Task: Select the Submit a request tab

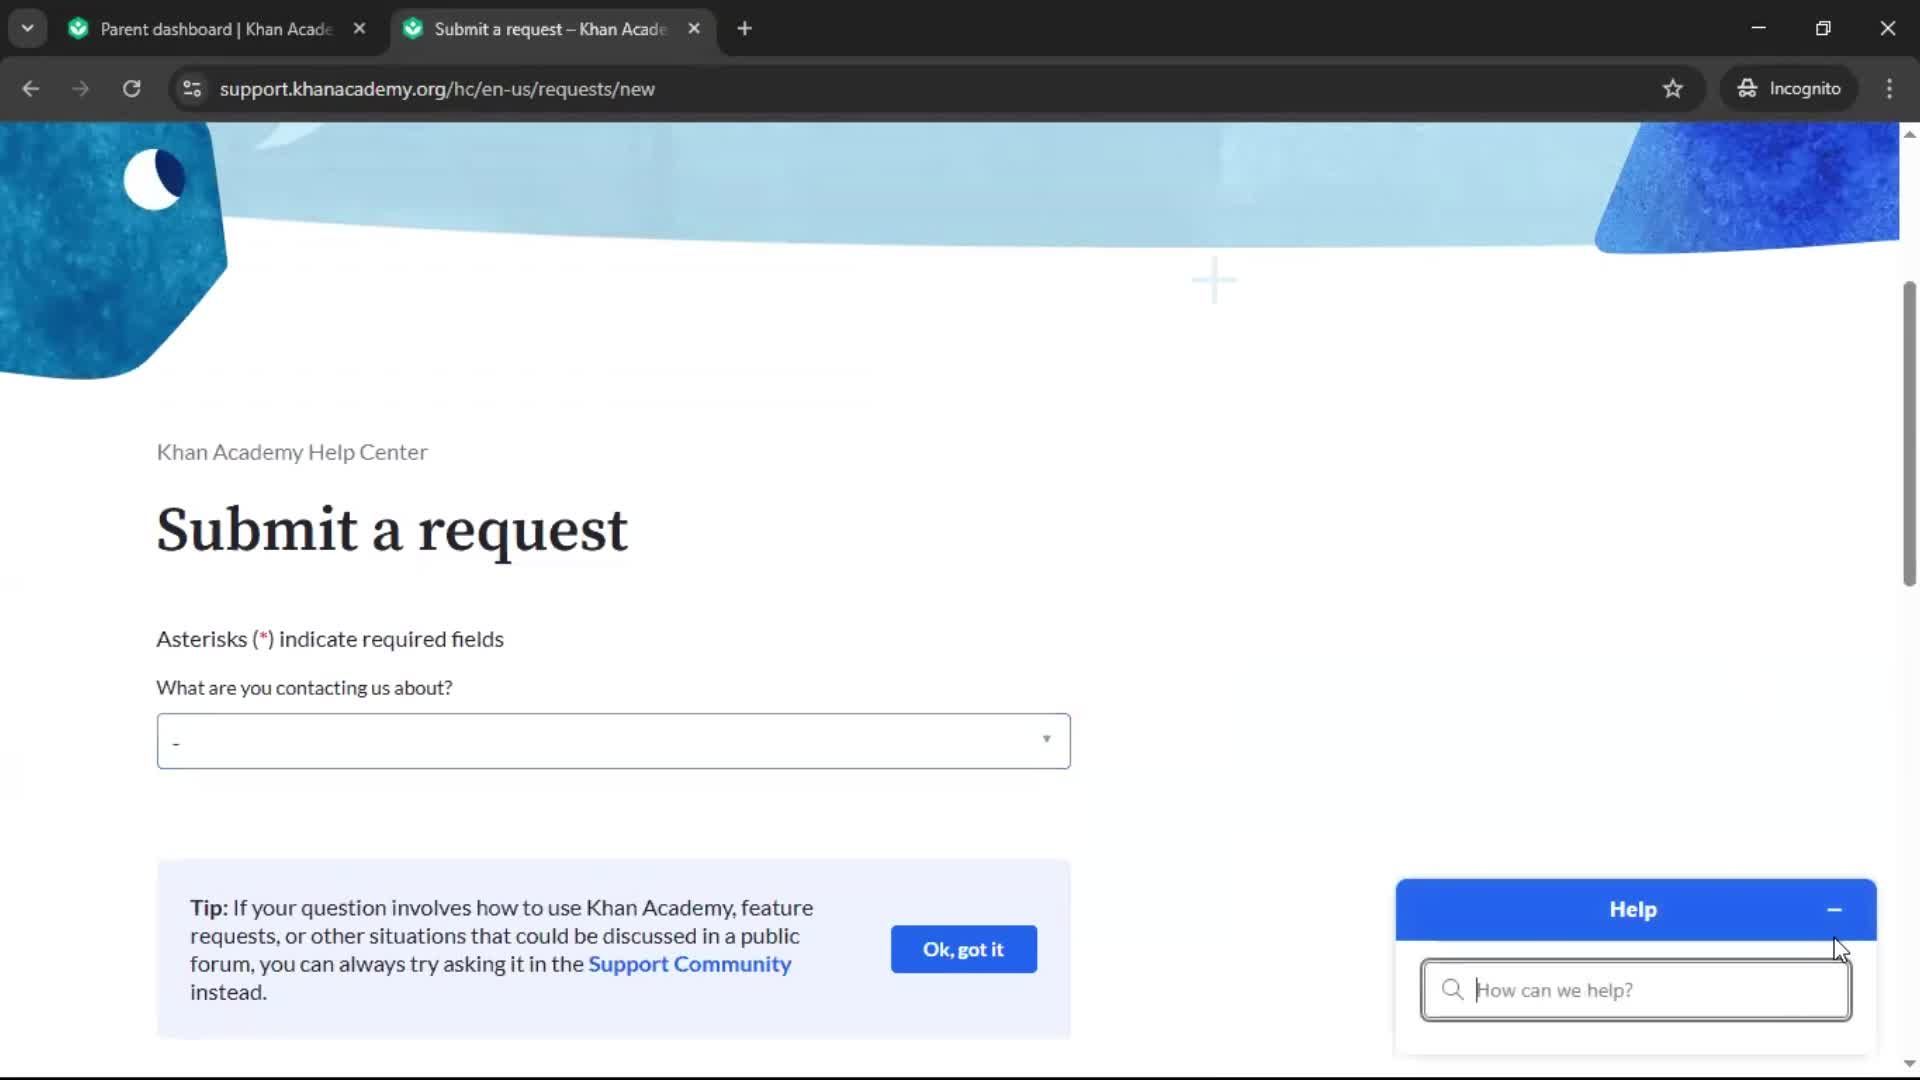Action: tap(550, 29)
